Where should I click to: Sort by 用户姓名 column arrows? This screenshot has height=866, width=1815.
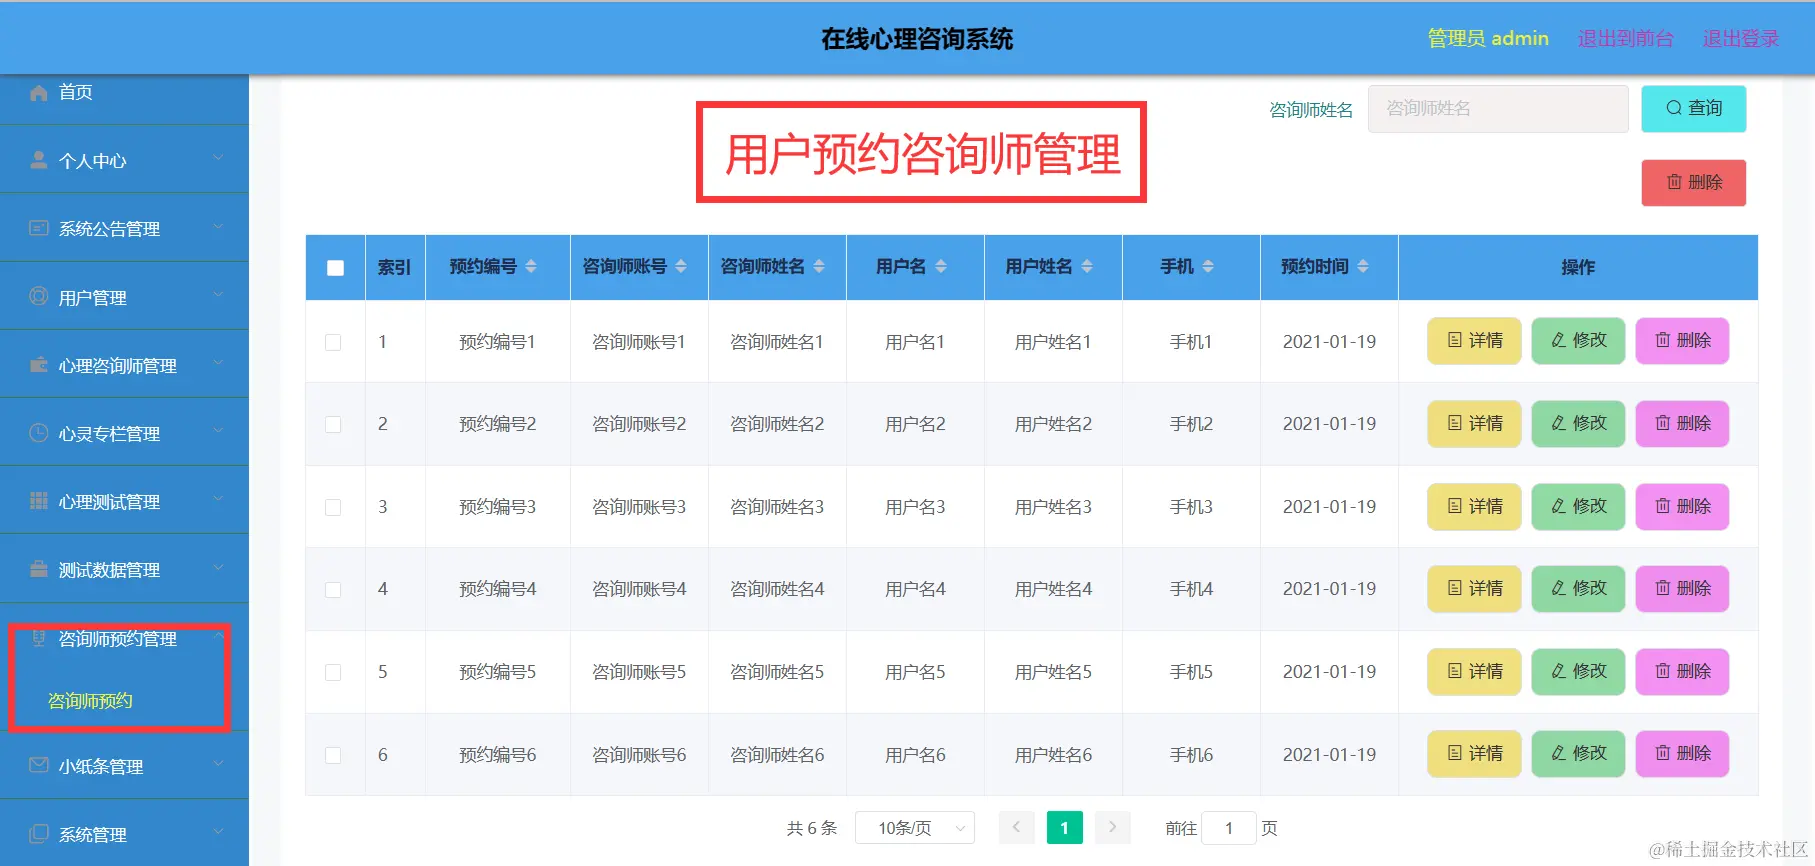(x=1087, y=266)
